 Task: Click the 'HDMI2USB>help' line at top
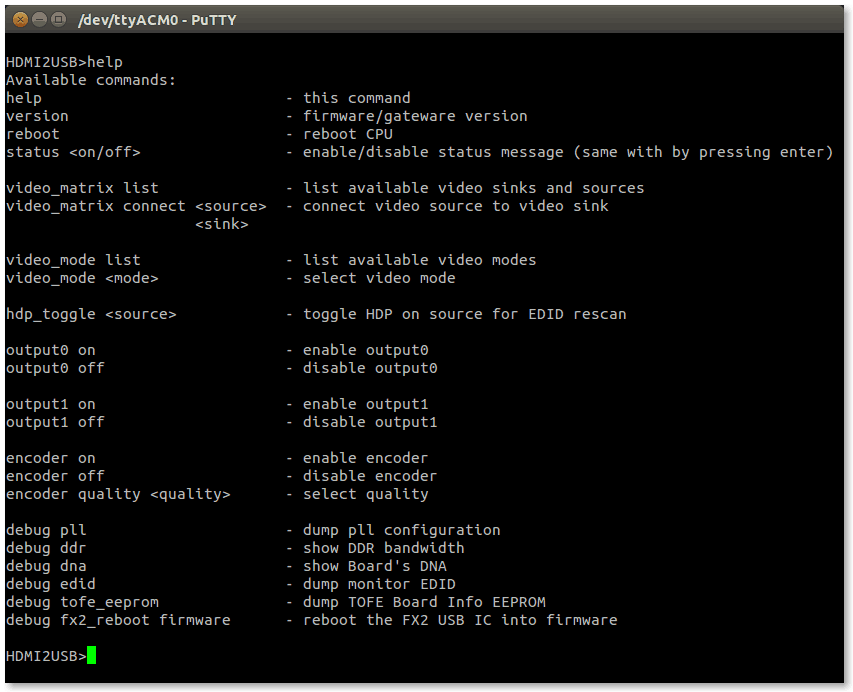pos(64,62)
